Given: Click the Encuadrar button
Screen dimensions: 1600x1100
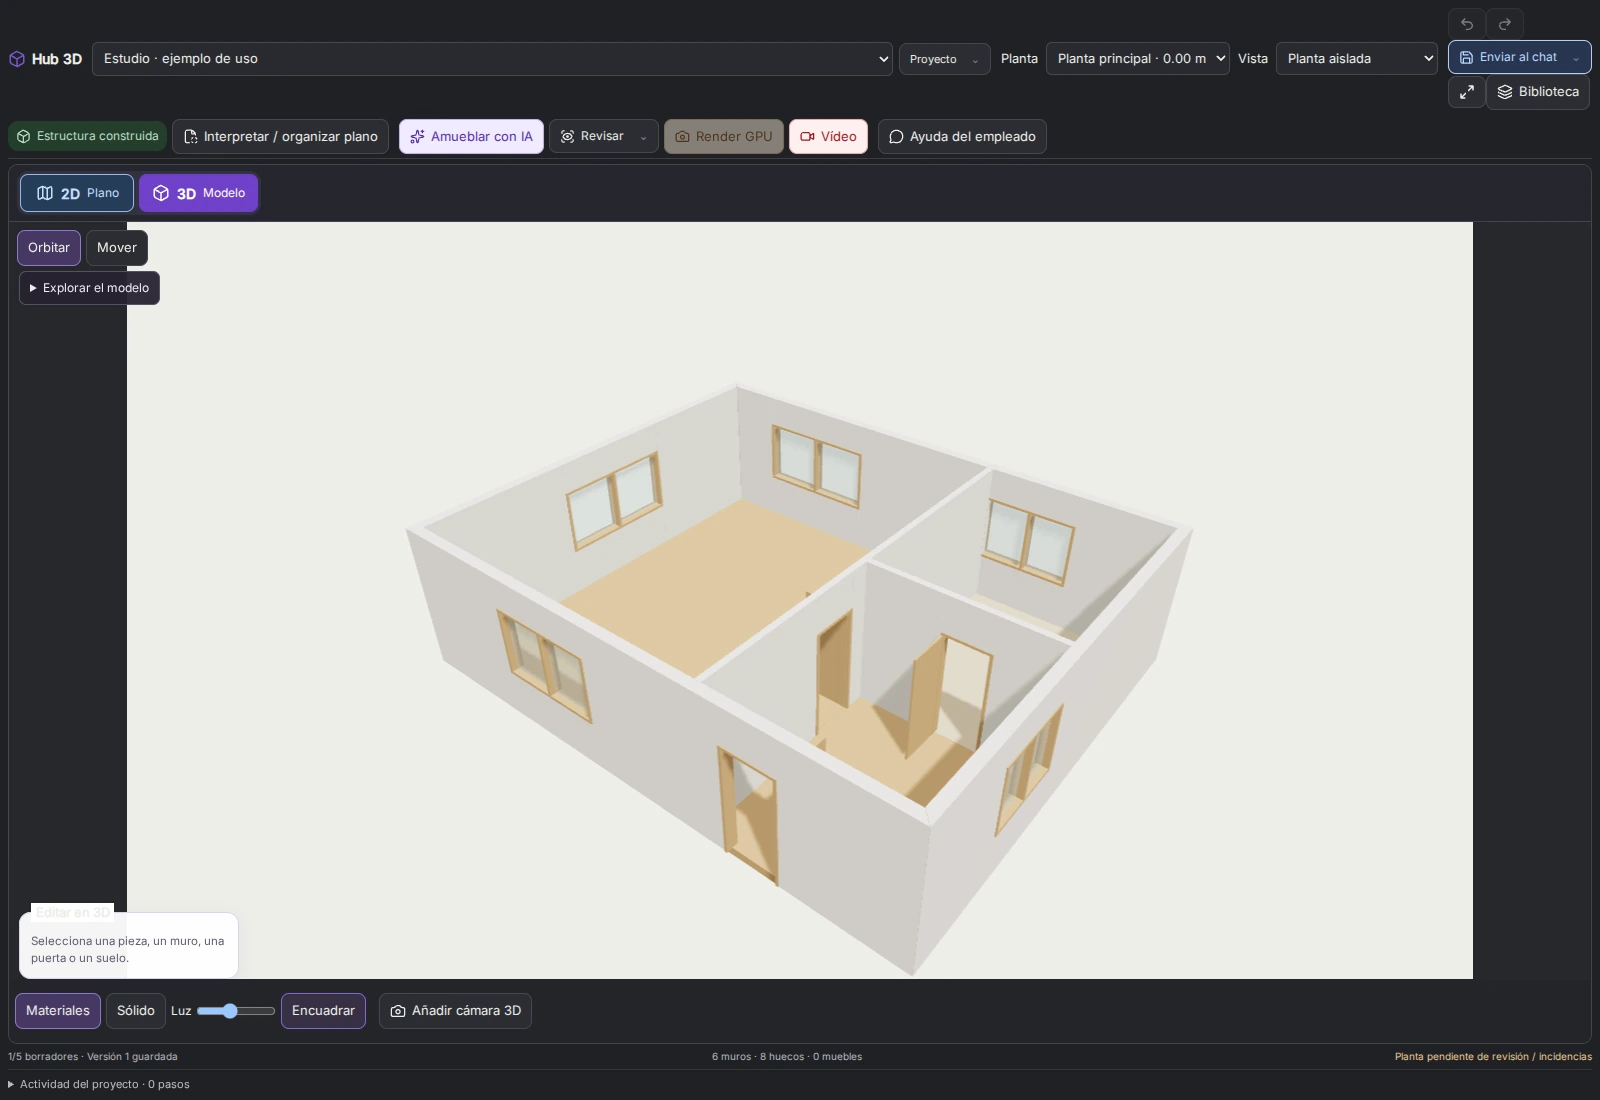Looking at the screenshot, I should point(323,1011).
